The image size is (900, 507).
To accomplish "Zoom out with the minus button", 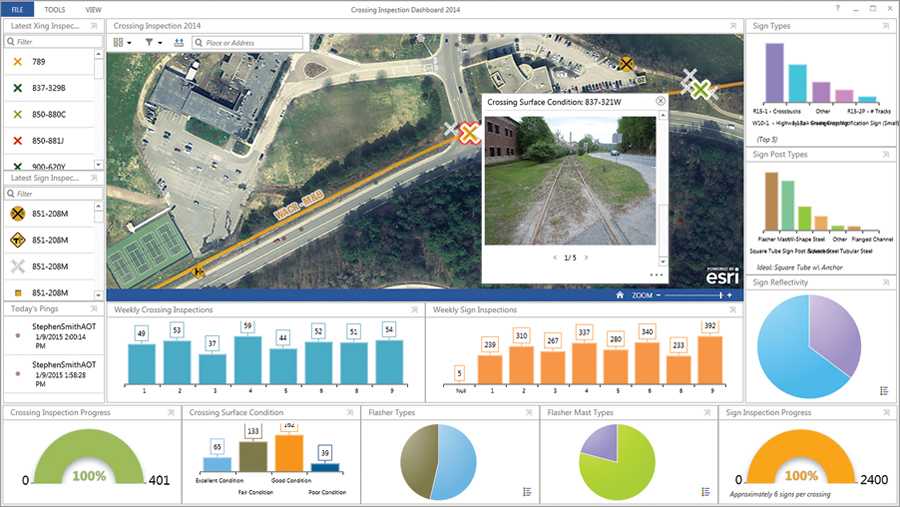I will [x=658, y=295].
